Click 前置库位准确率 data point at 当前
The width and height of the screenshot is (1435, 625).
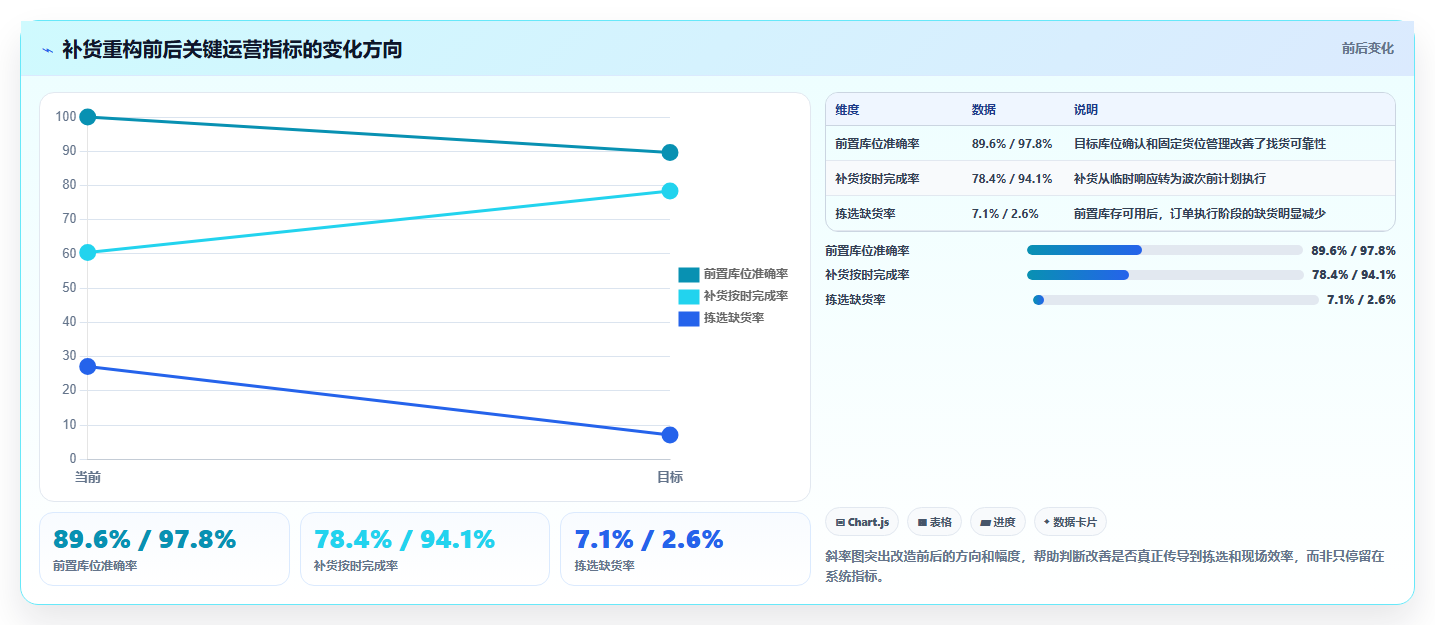point(88,117)
